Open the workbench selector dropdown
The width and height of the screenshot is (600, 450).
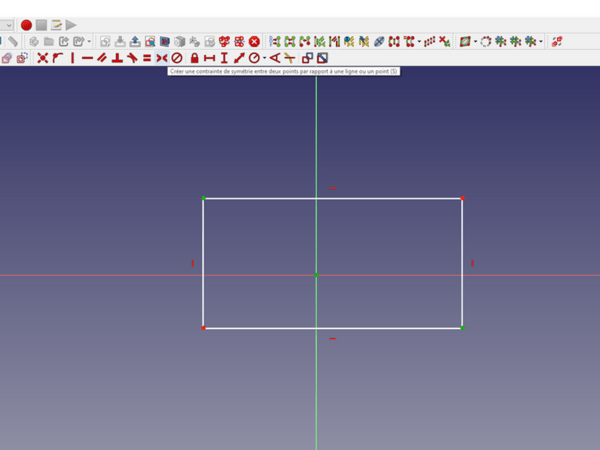[x=9, y=25]
